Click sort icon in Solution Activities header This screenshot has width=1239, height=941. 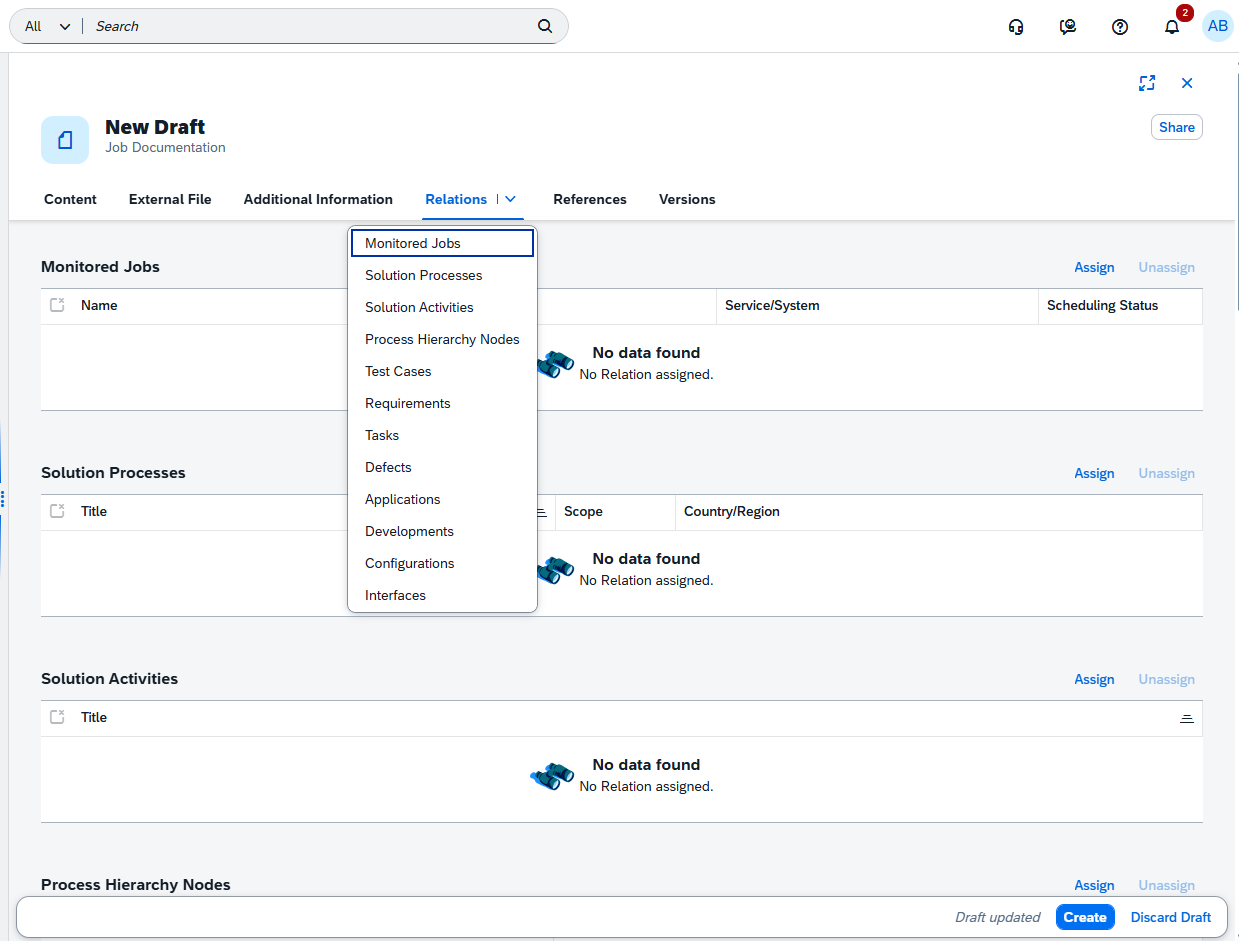click(x=1186, y=718)
